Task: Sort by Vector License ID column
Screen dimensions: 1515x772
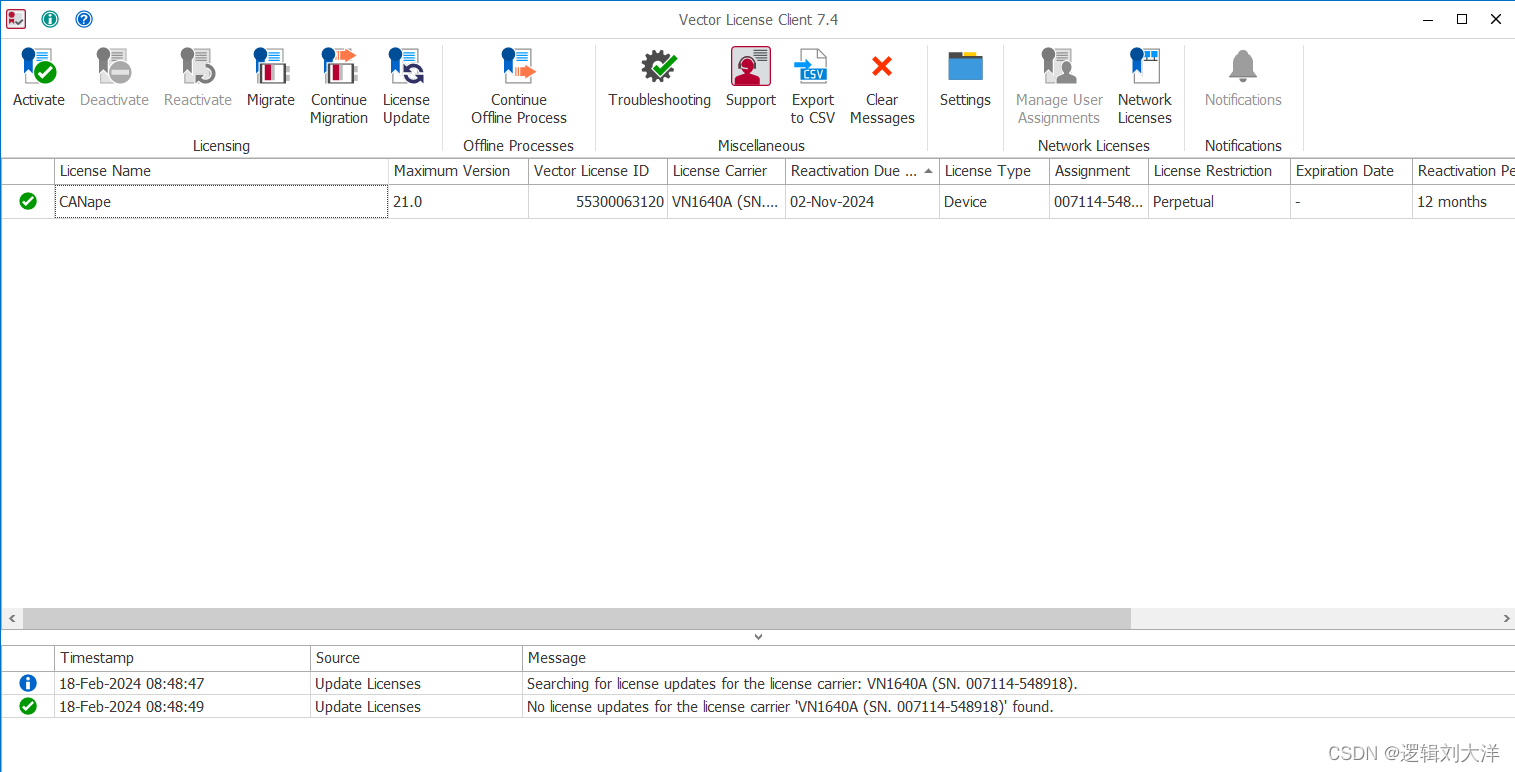Action: pos(598,171)
